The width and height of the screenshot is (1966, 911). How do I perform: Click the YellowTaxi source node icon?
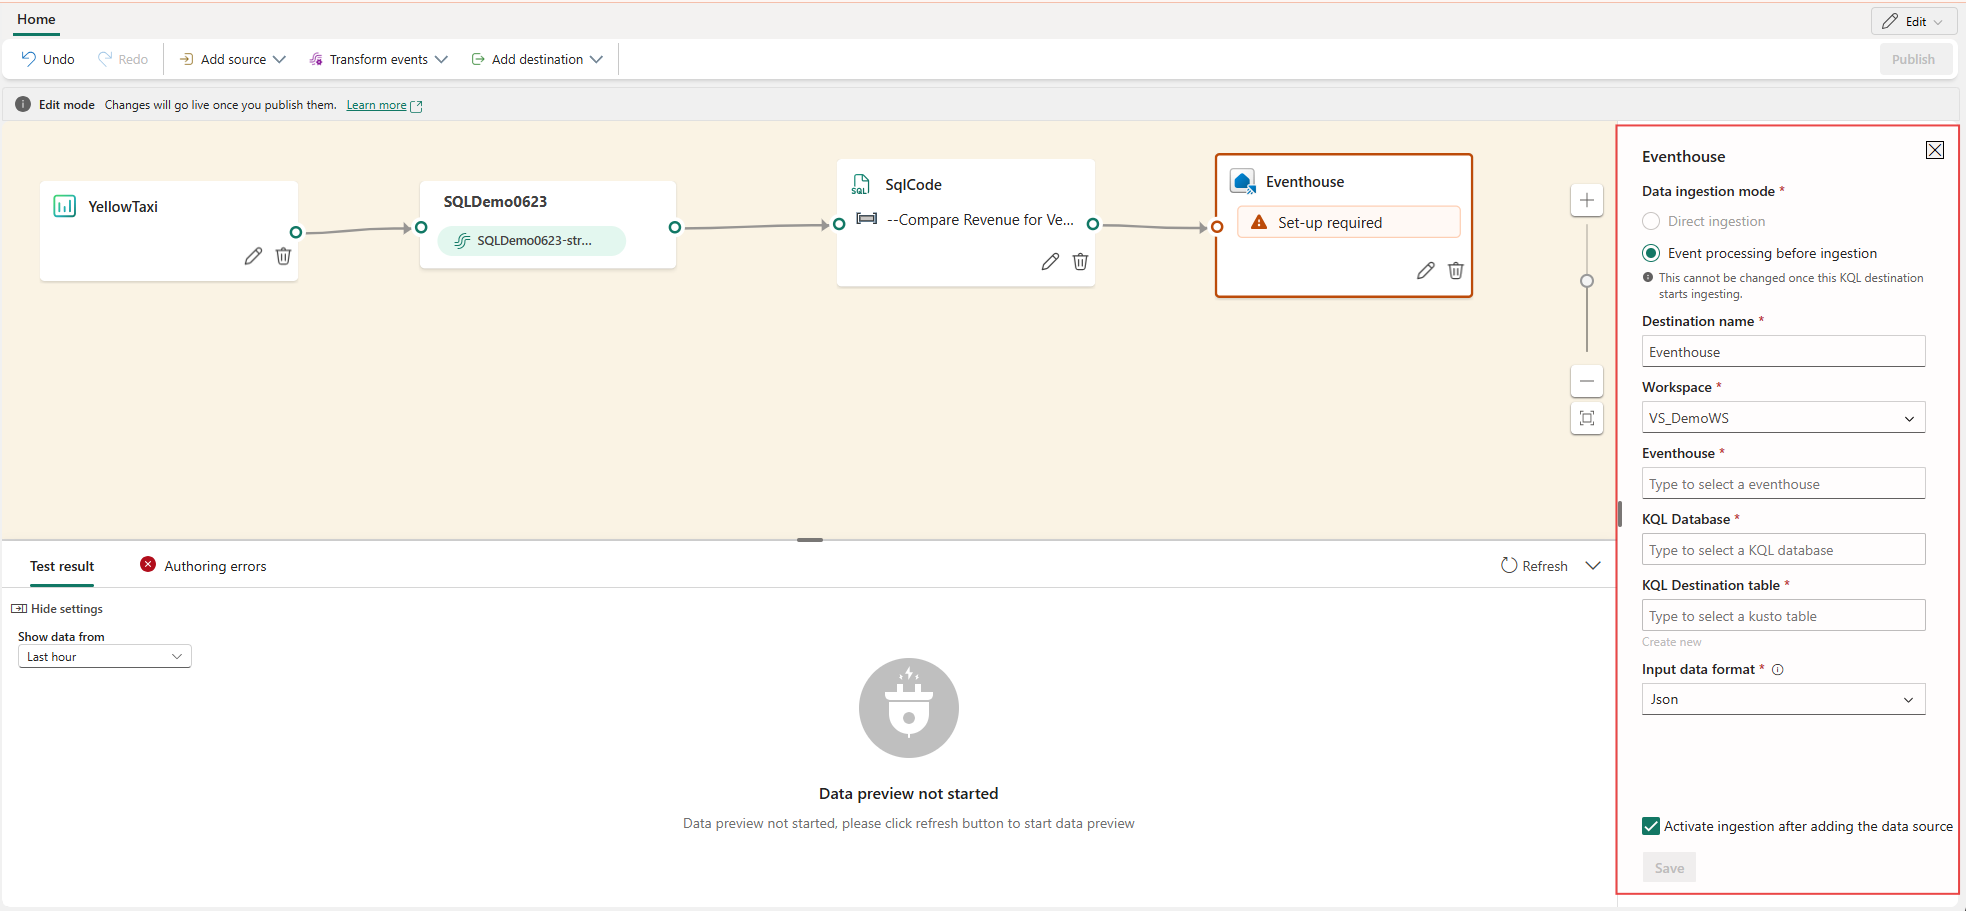point(65,206)
